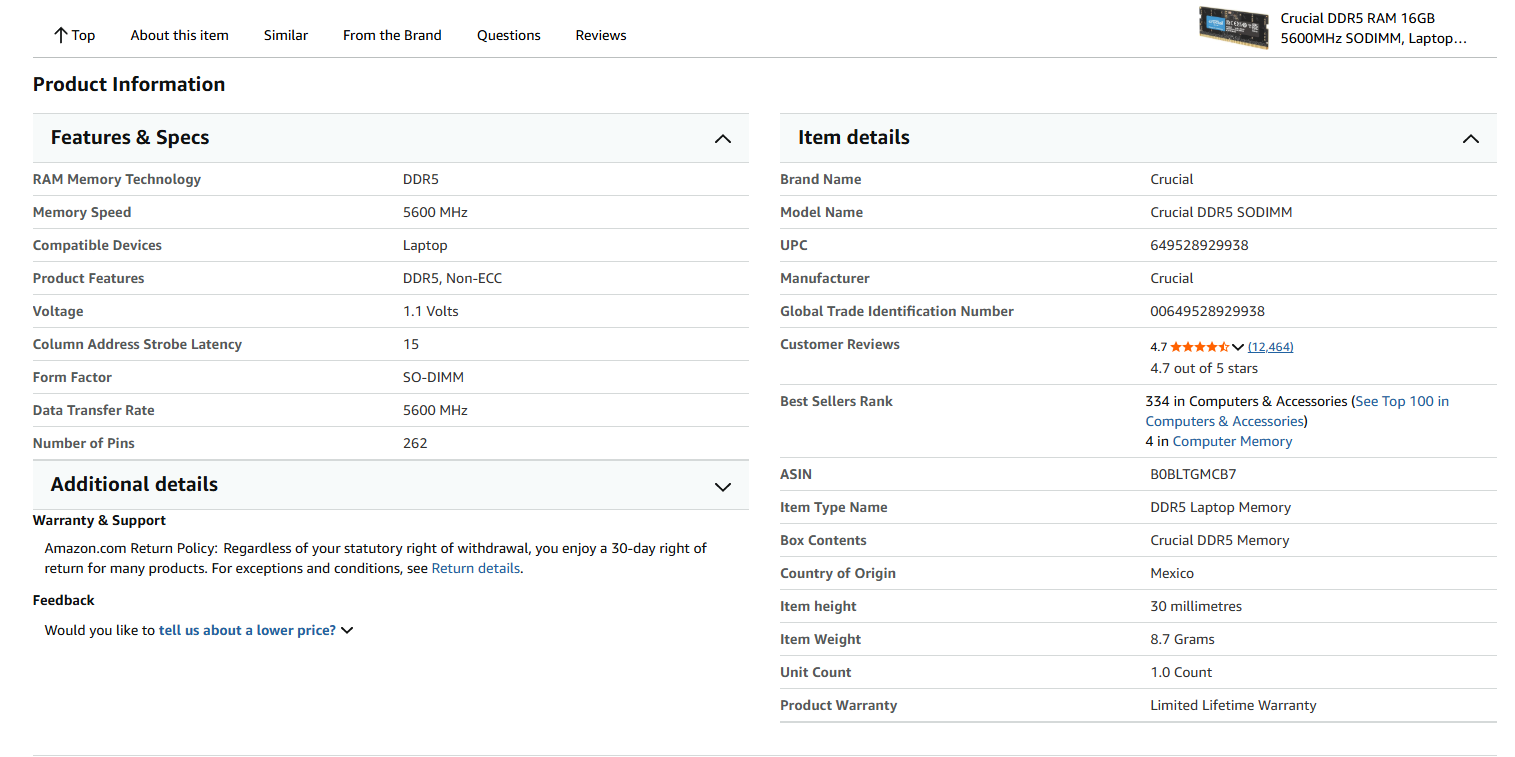Open the 12,464 reviews link

pyautogui.click(x=1271, y=347)
